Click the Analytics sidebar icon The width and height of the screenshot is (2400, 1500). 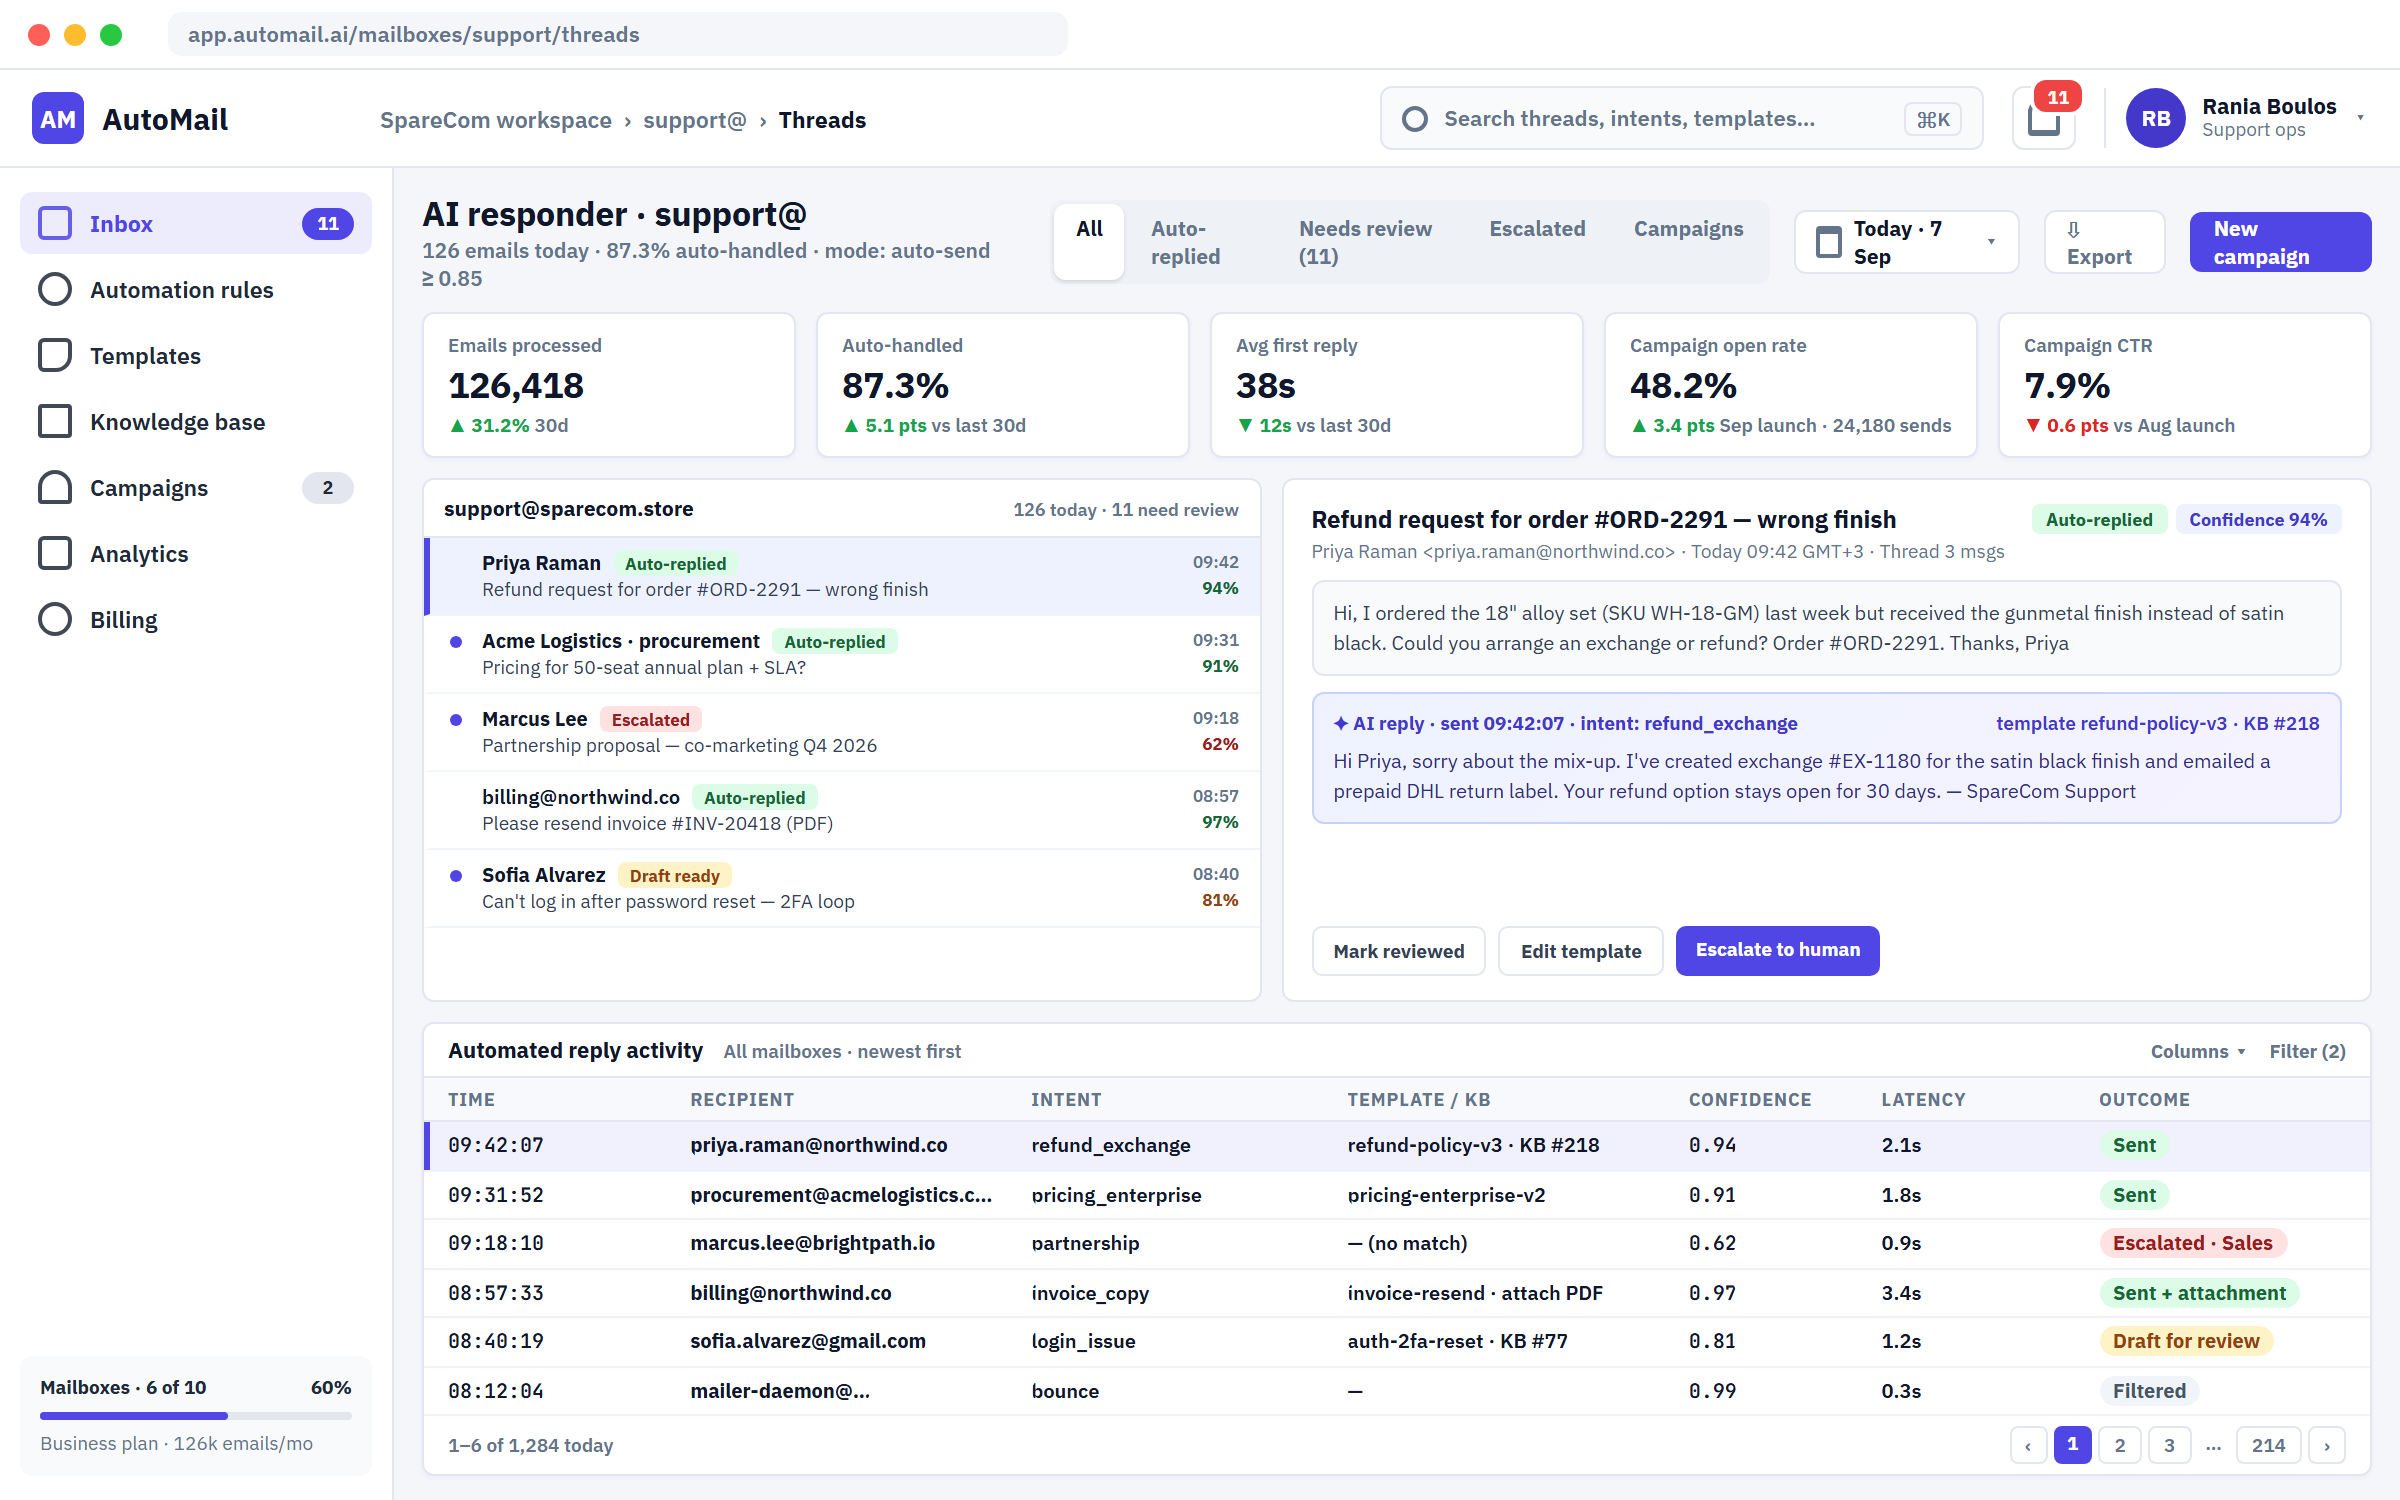pos(55,553)
